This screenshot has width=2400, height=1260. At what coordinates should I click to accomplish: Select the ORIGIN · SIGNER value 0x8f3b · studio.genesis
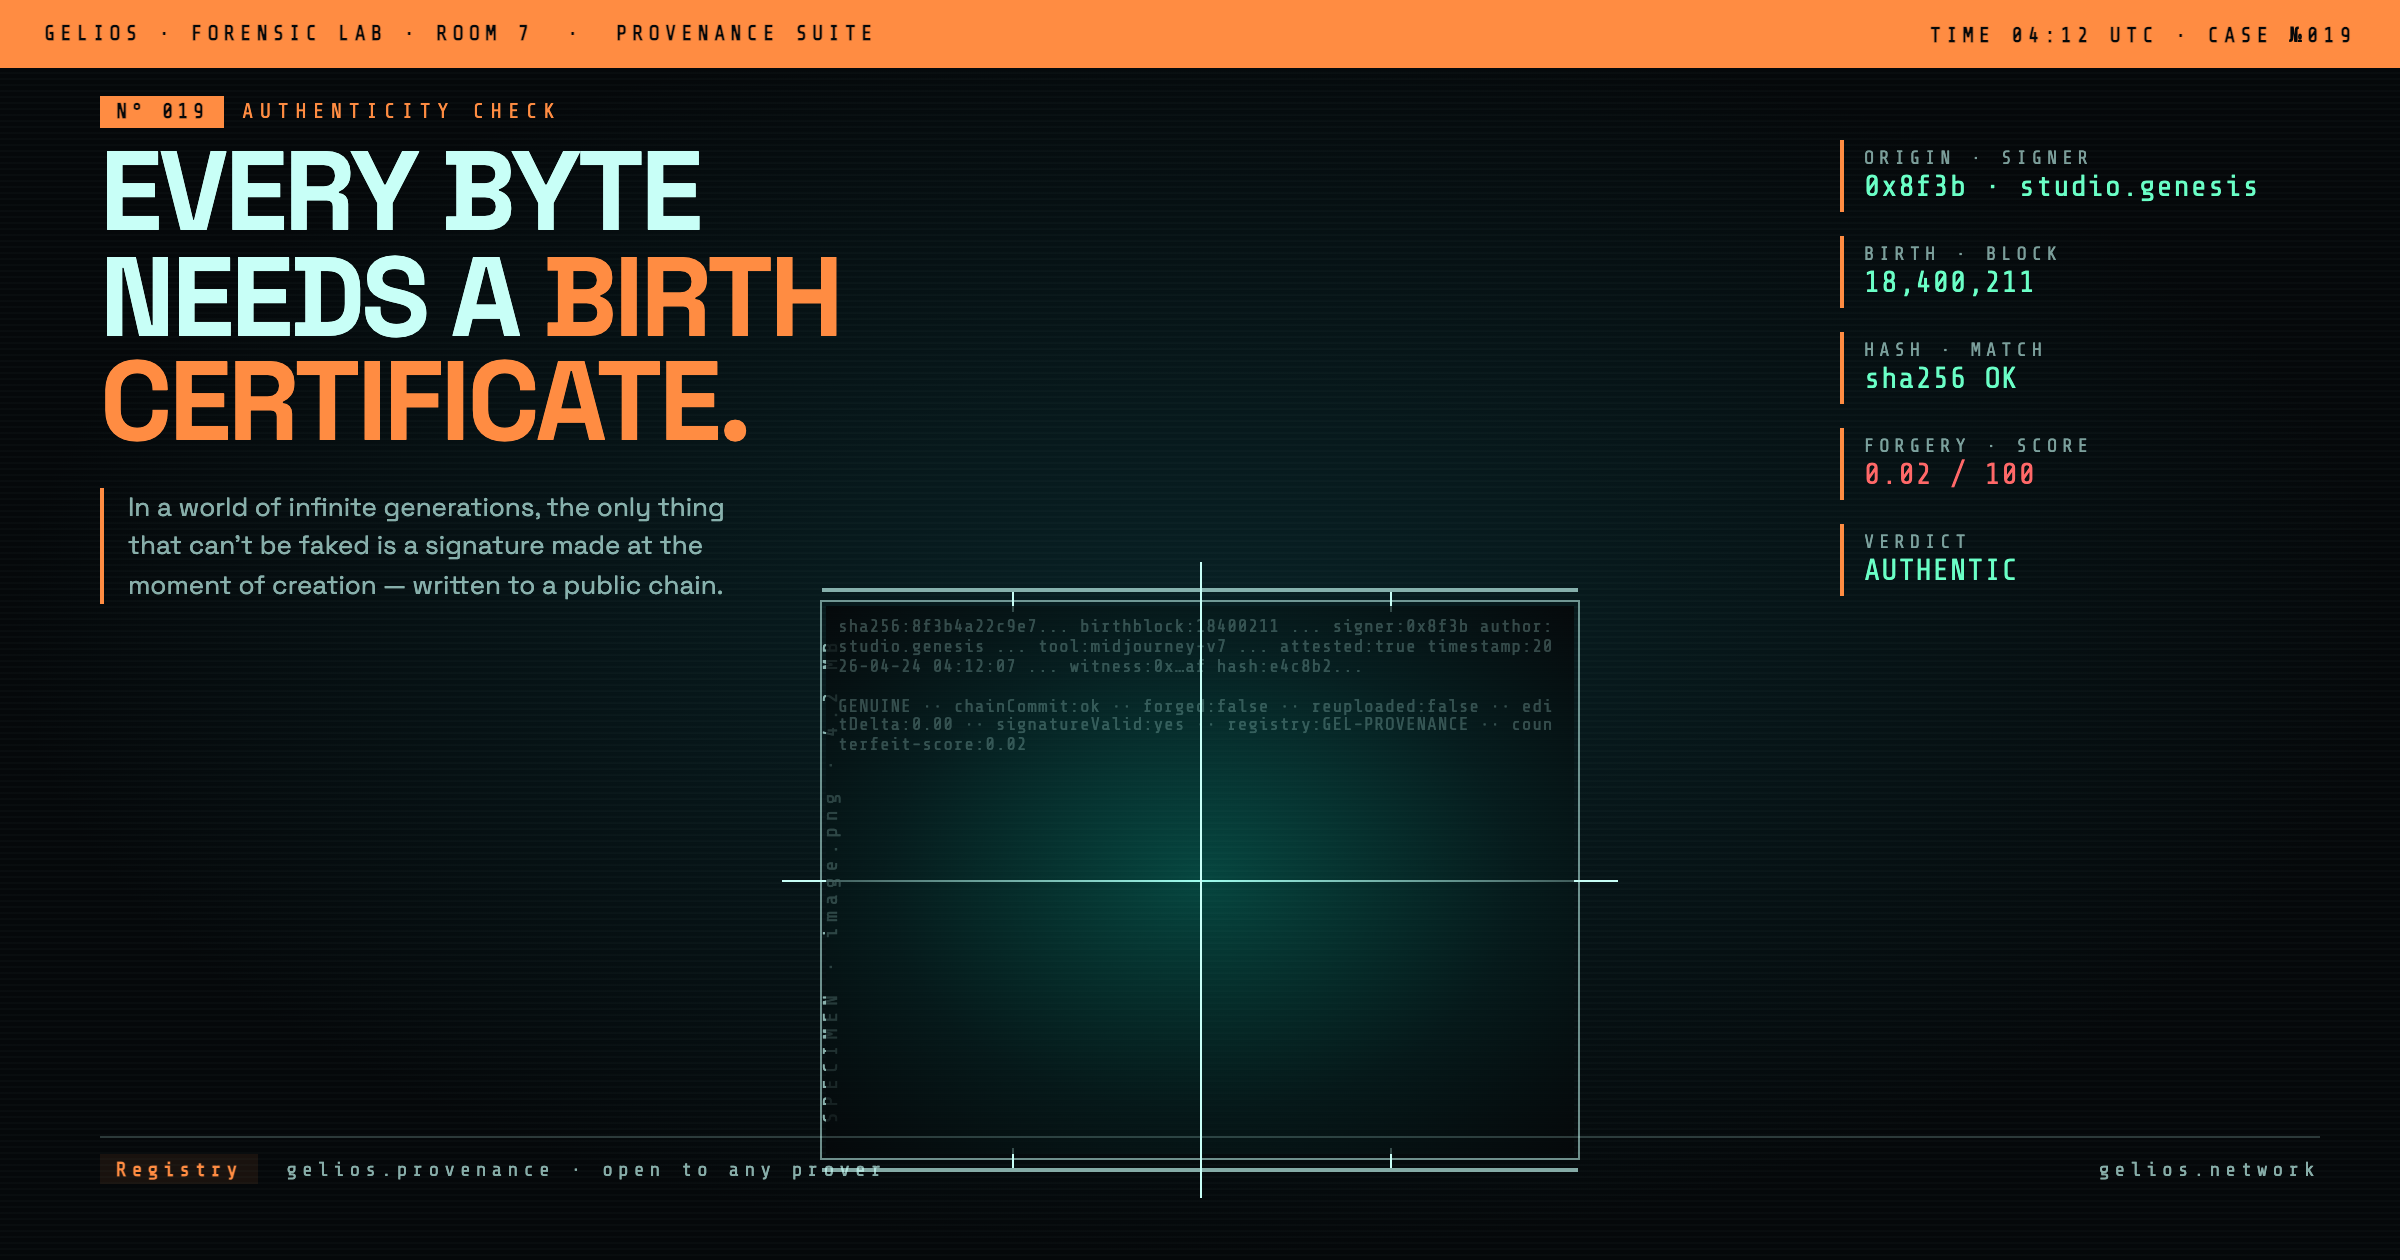2061,187
